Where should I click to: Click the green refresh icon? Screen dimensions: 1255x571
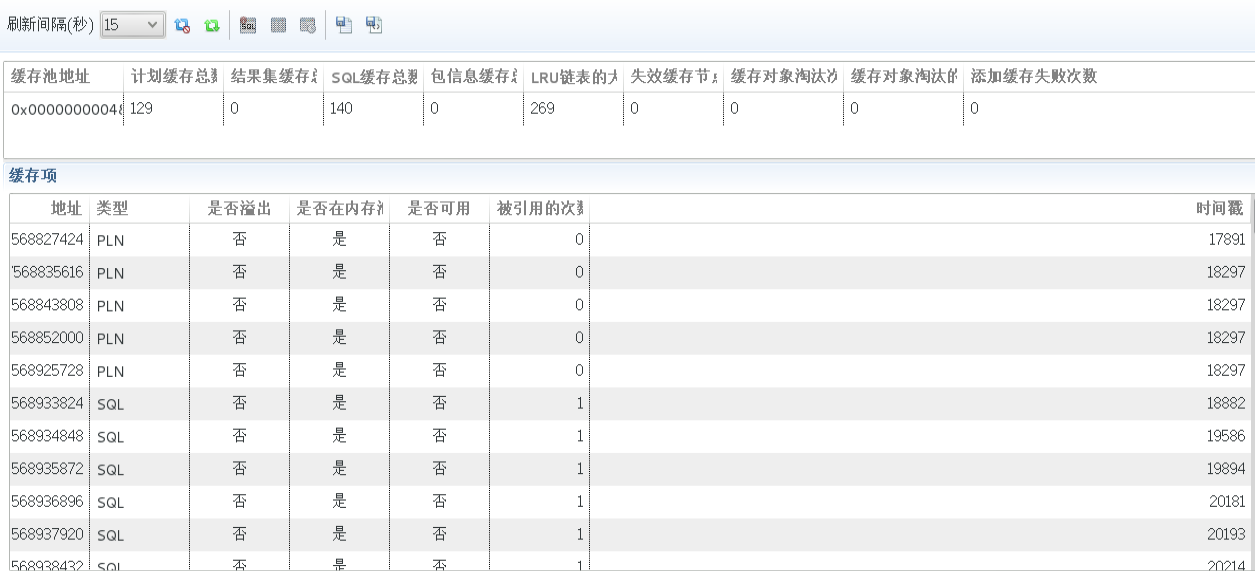[211, 25]
